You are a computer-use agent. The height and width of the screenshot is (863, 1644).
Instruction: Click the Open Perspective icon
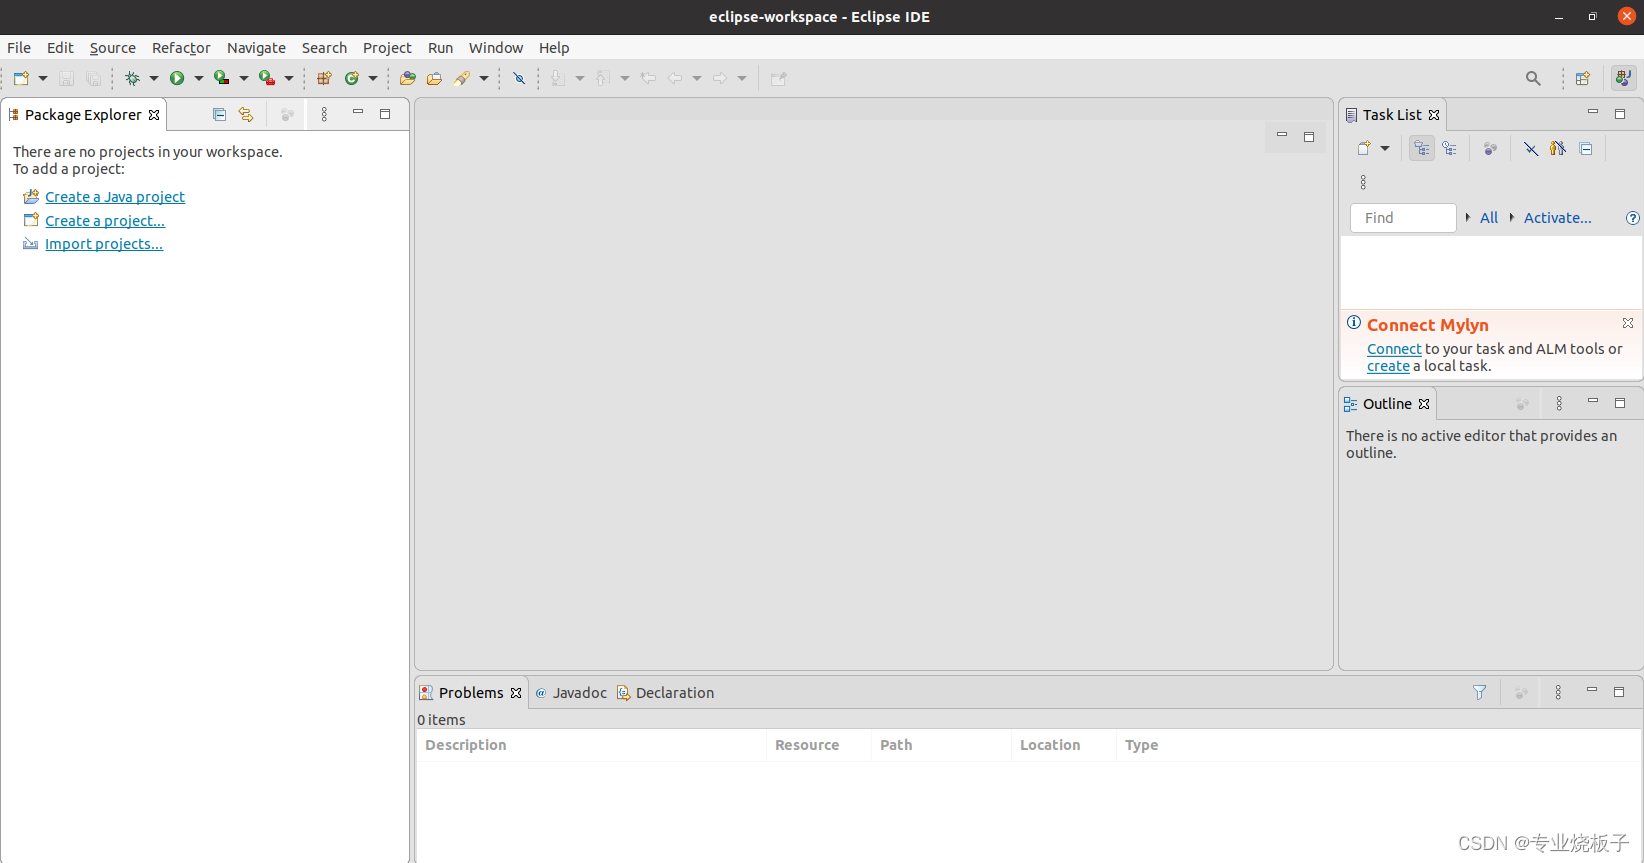click(1583, 78)
